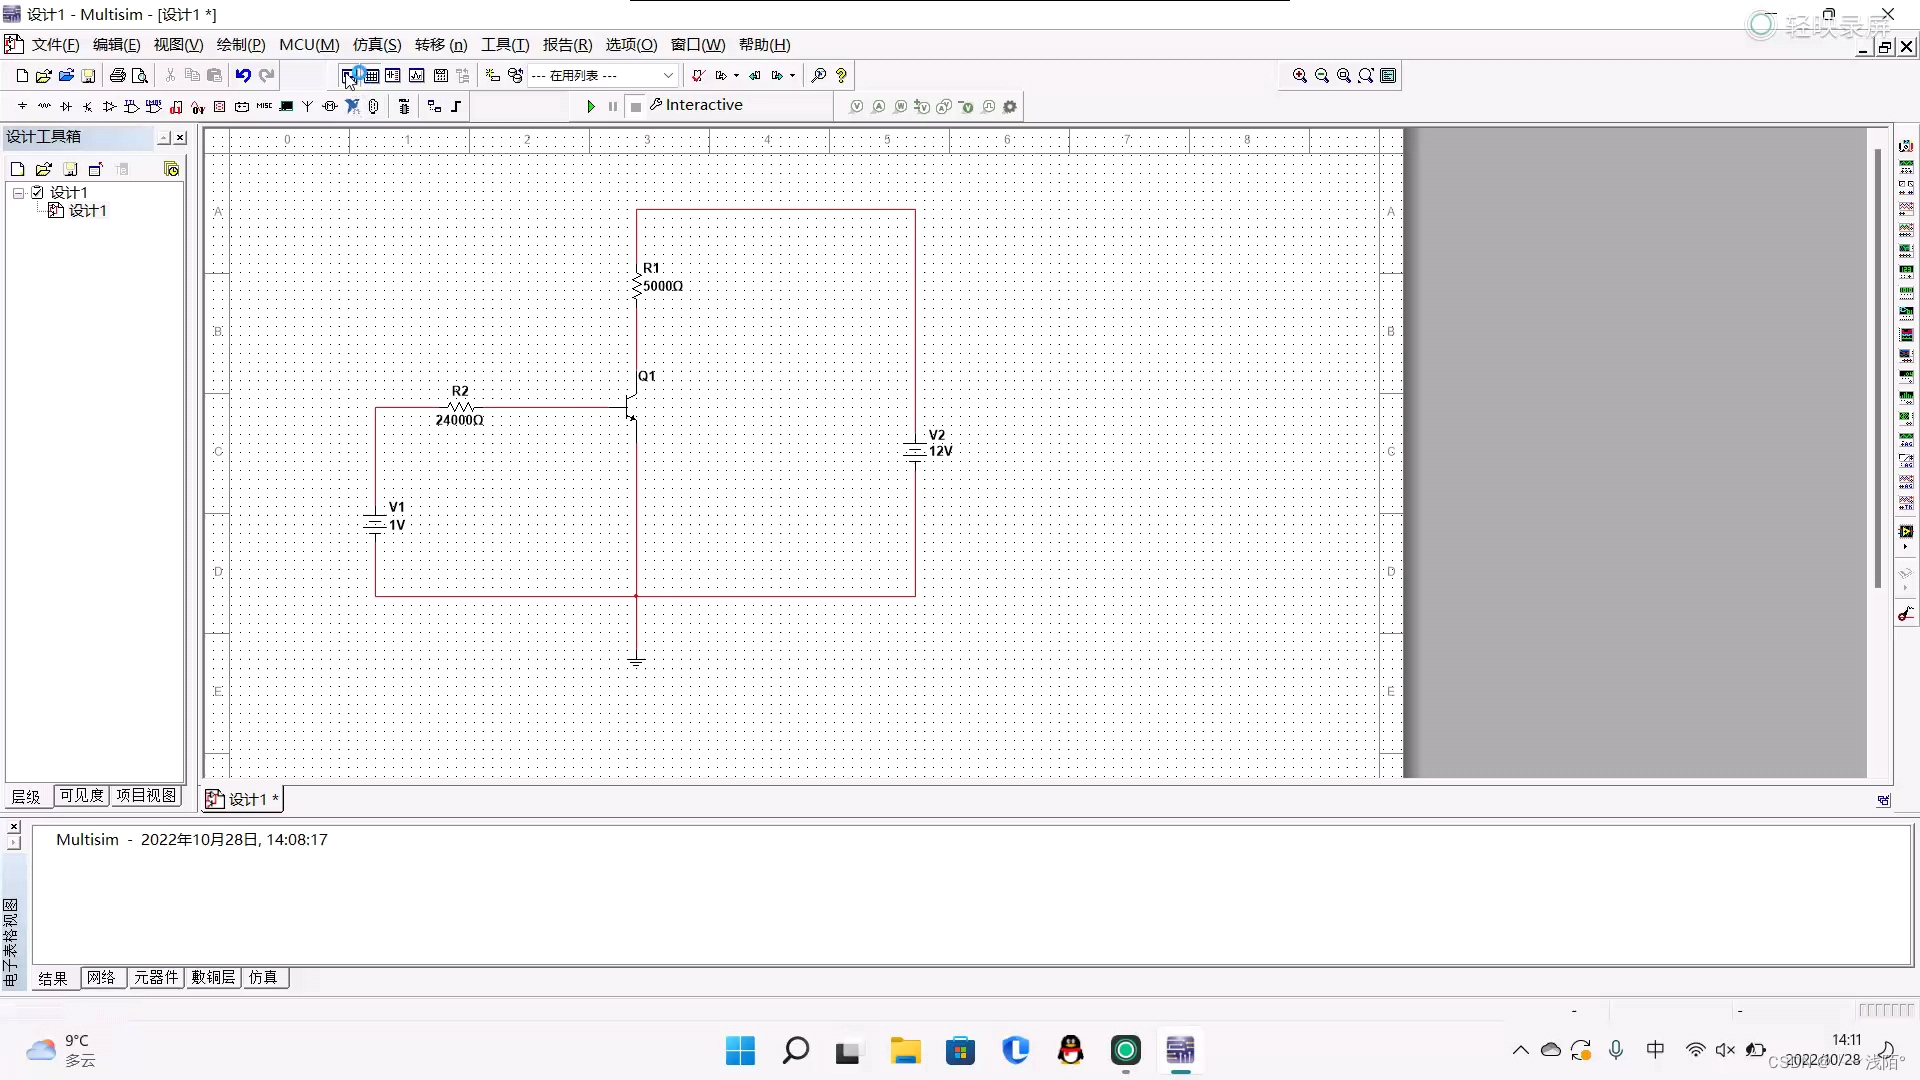Switch to the 可见度 tab
Image resolution: width=1920 pixels, height=1080 pixels.
[x=81, y=795]
